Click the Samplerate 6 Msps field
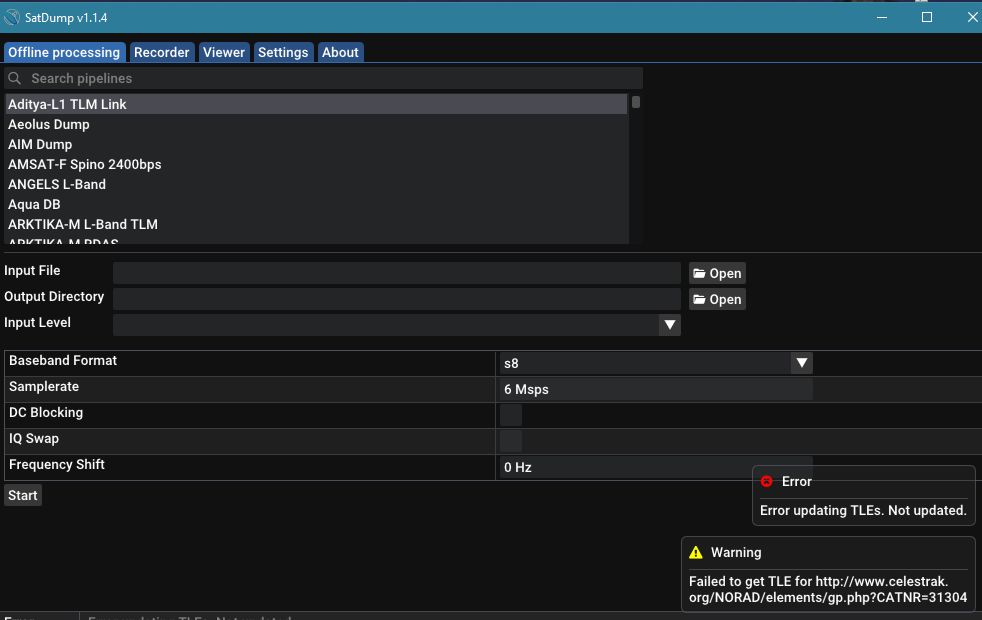This screenshot has height=620, width=982. (x=656, y=389)
